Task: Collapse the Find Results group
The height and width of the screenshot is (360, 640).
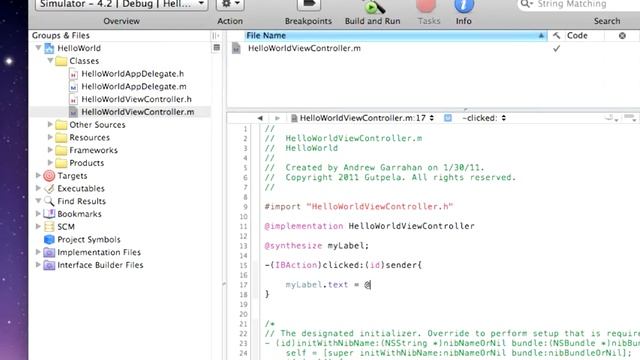Action: (38, 201)
